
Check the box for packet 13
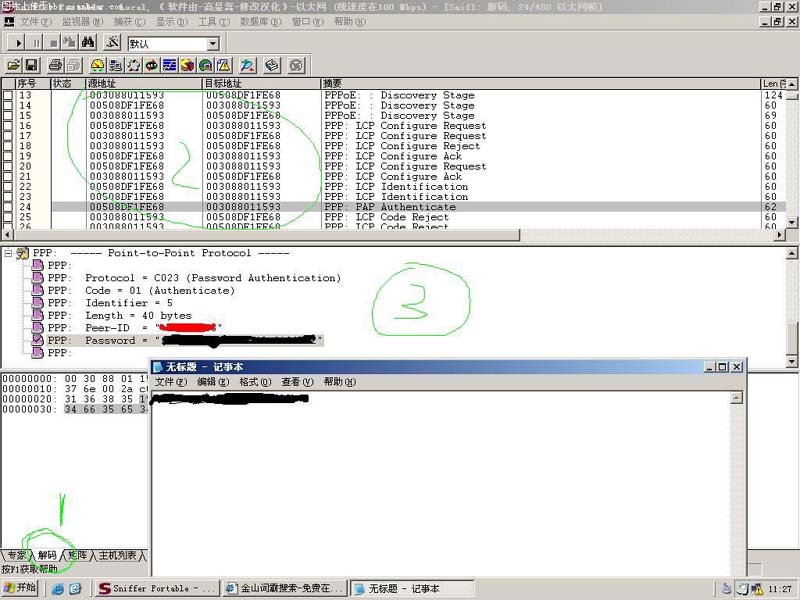click(8, 96)
